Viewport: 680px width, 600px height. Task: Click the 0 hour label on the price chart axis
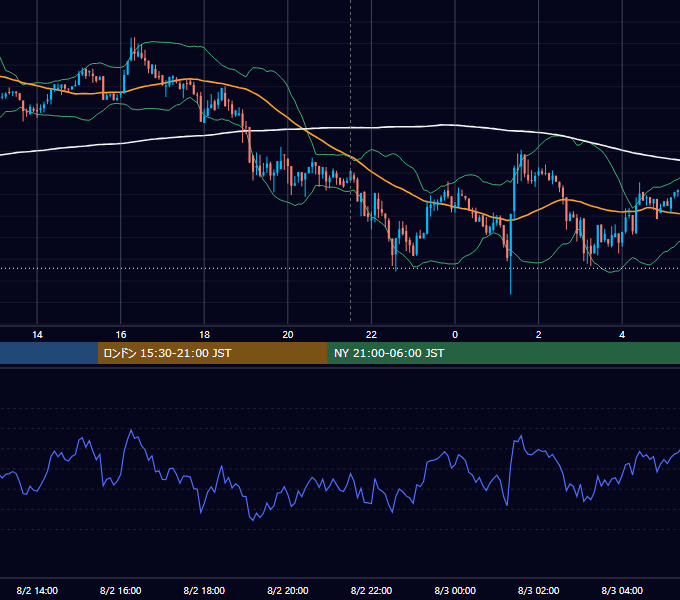click(x=455, y=335)
